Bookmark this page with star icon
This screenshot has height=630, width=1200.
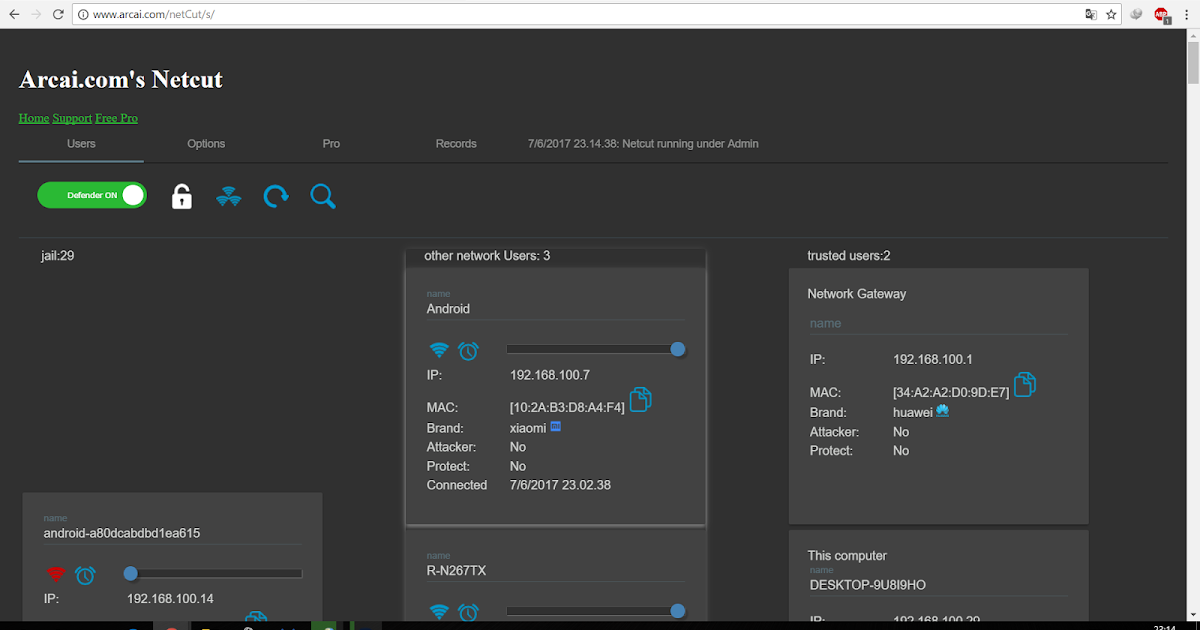1111,15
